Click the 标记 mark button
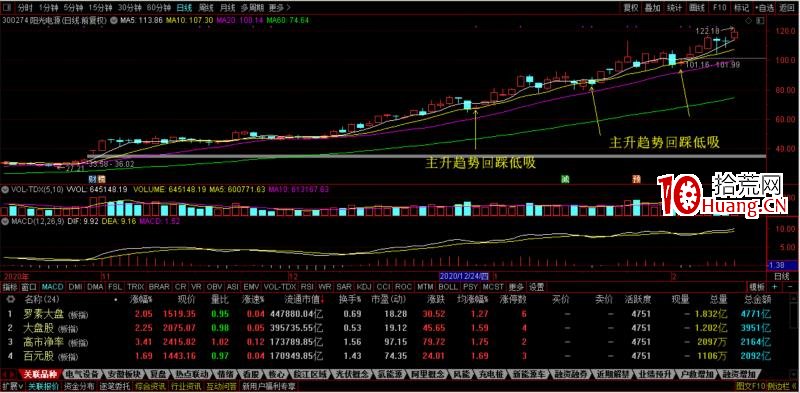The width and height of the screenshot is (800, 393). coord(741,8)
